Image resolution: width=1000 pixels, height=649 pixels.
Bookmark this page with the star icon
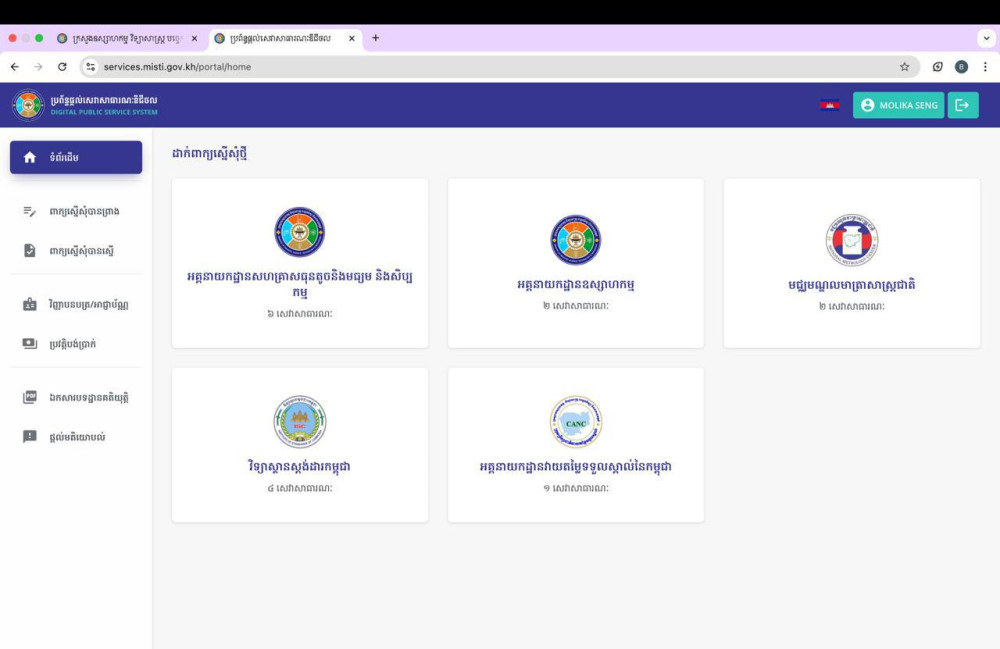(904, 67)
